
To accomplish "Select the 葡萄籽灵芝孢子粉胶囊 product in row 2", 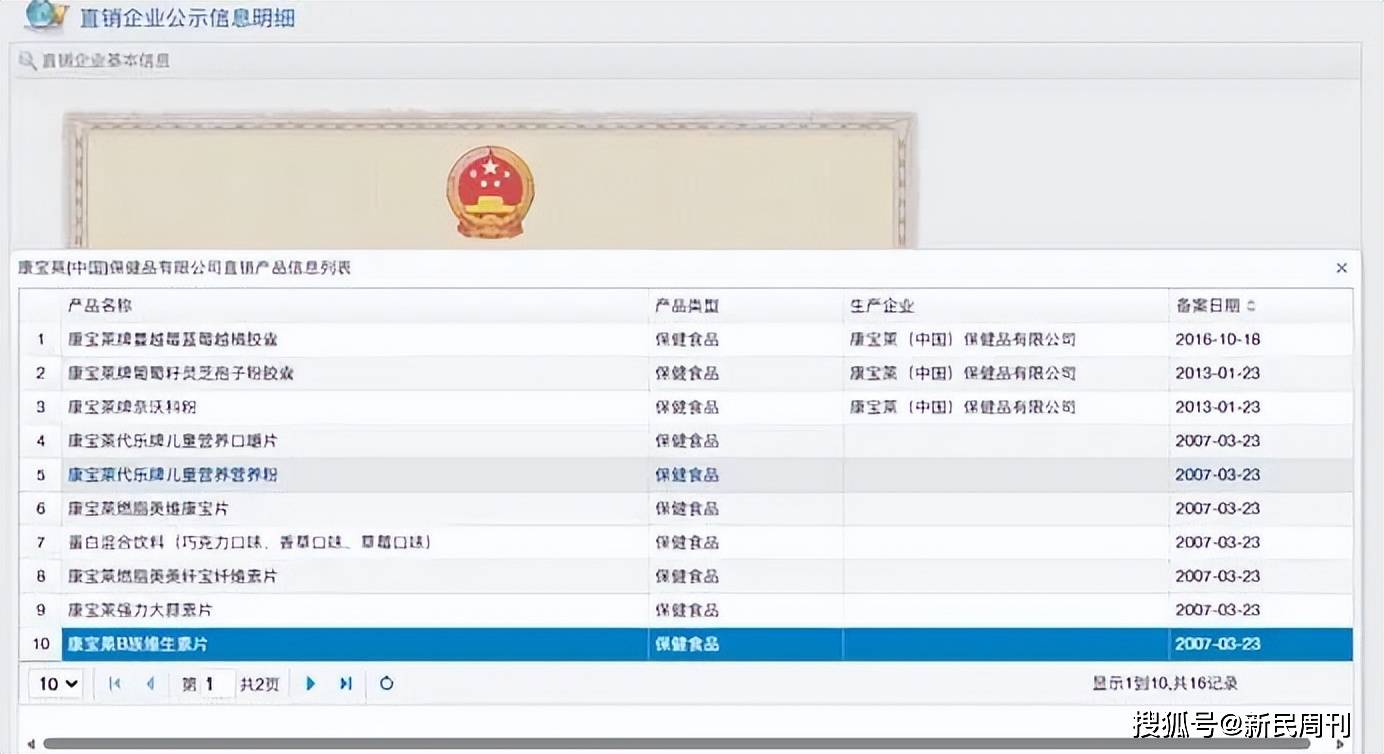I will coord(181,374).
